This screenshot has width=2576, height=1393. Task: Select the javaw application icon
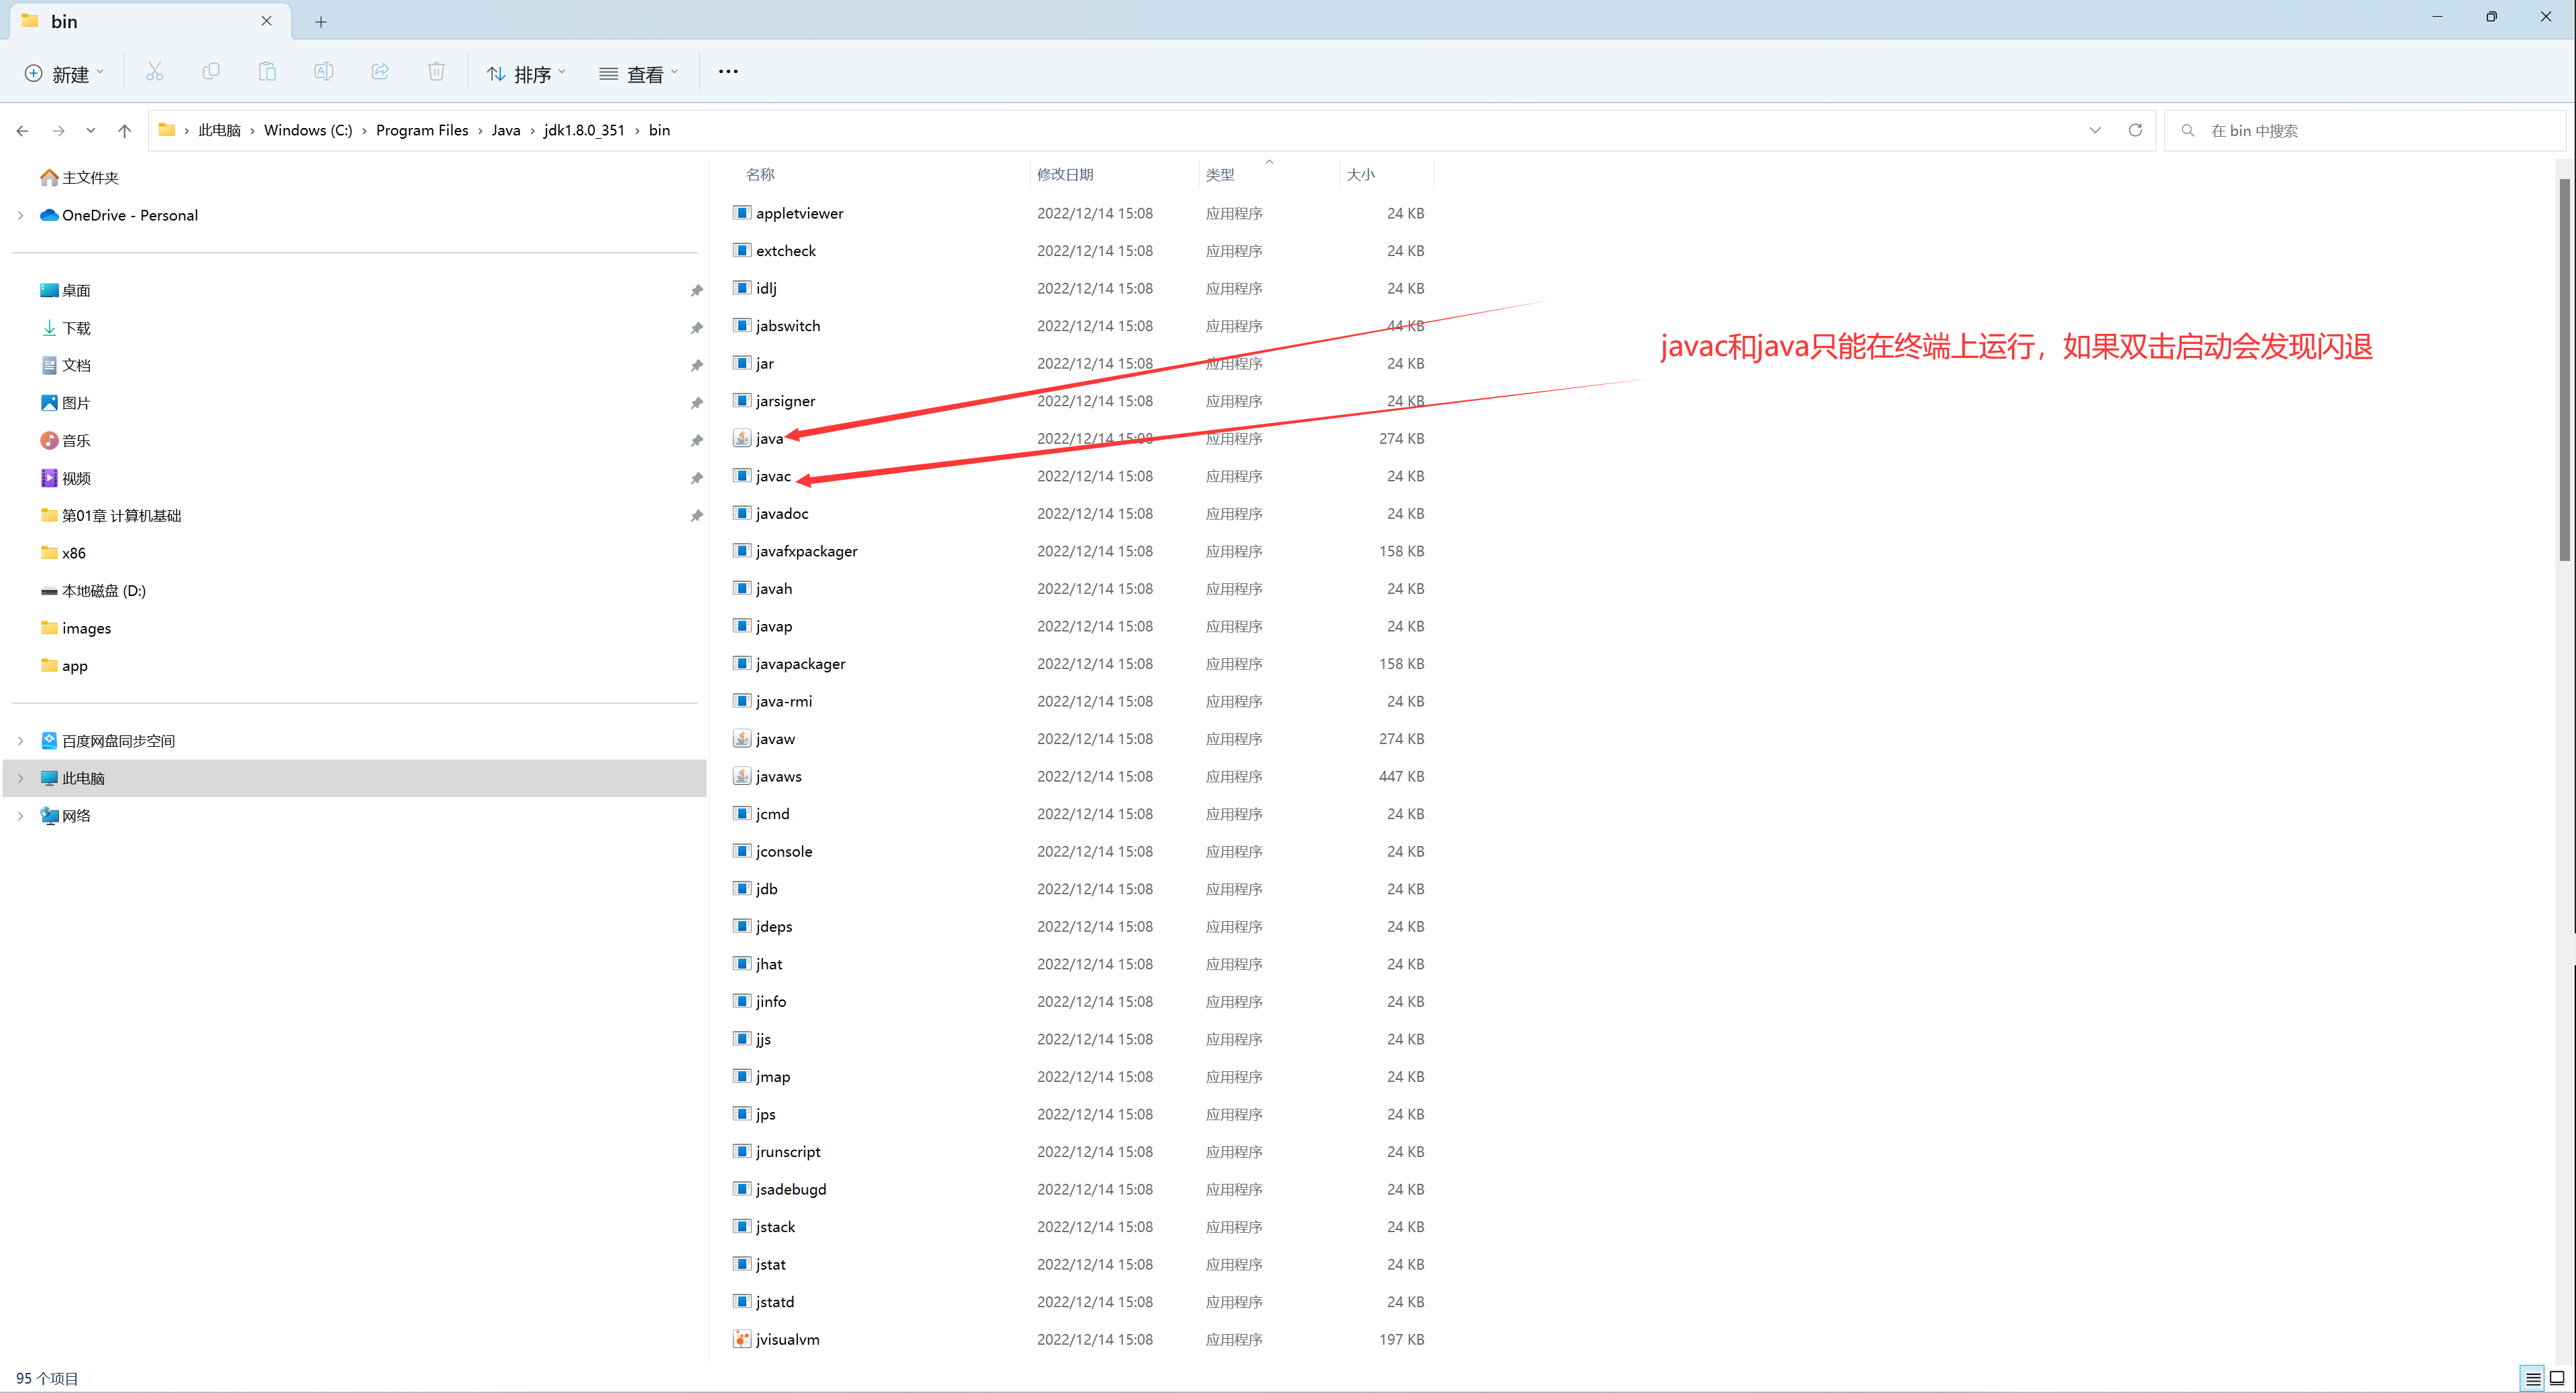point(742,739)
